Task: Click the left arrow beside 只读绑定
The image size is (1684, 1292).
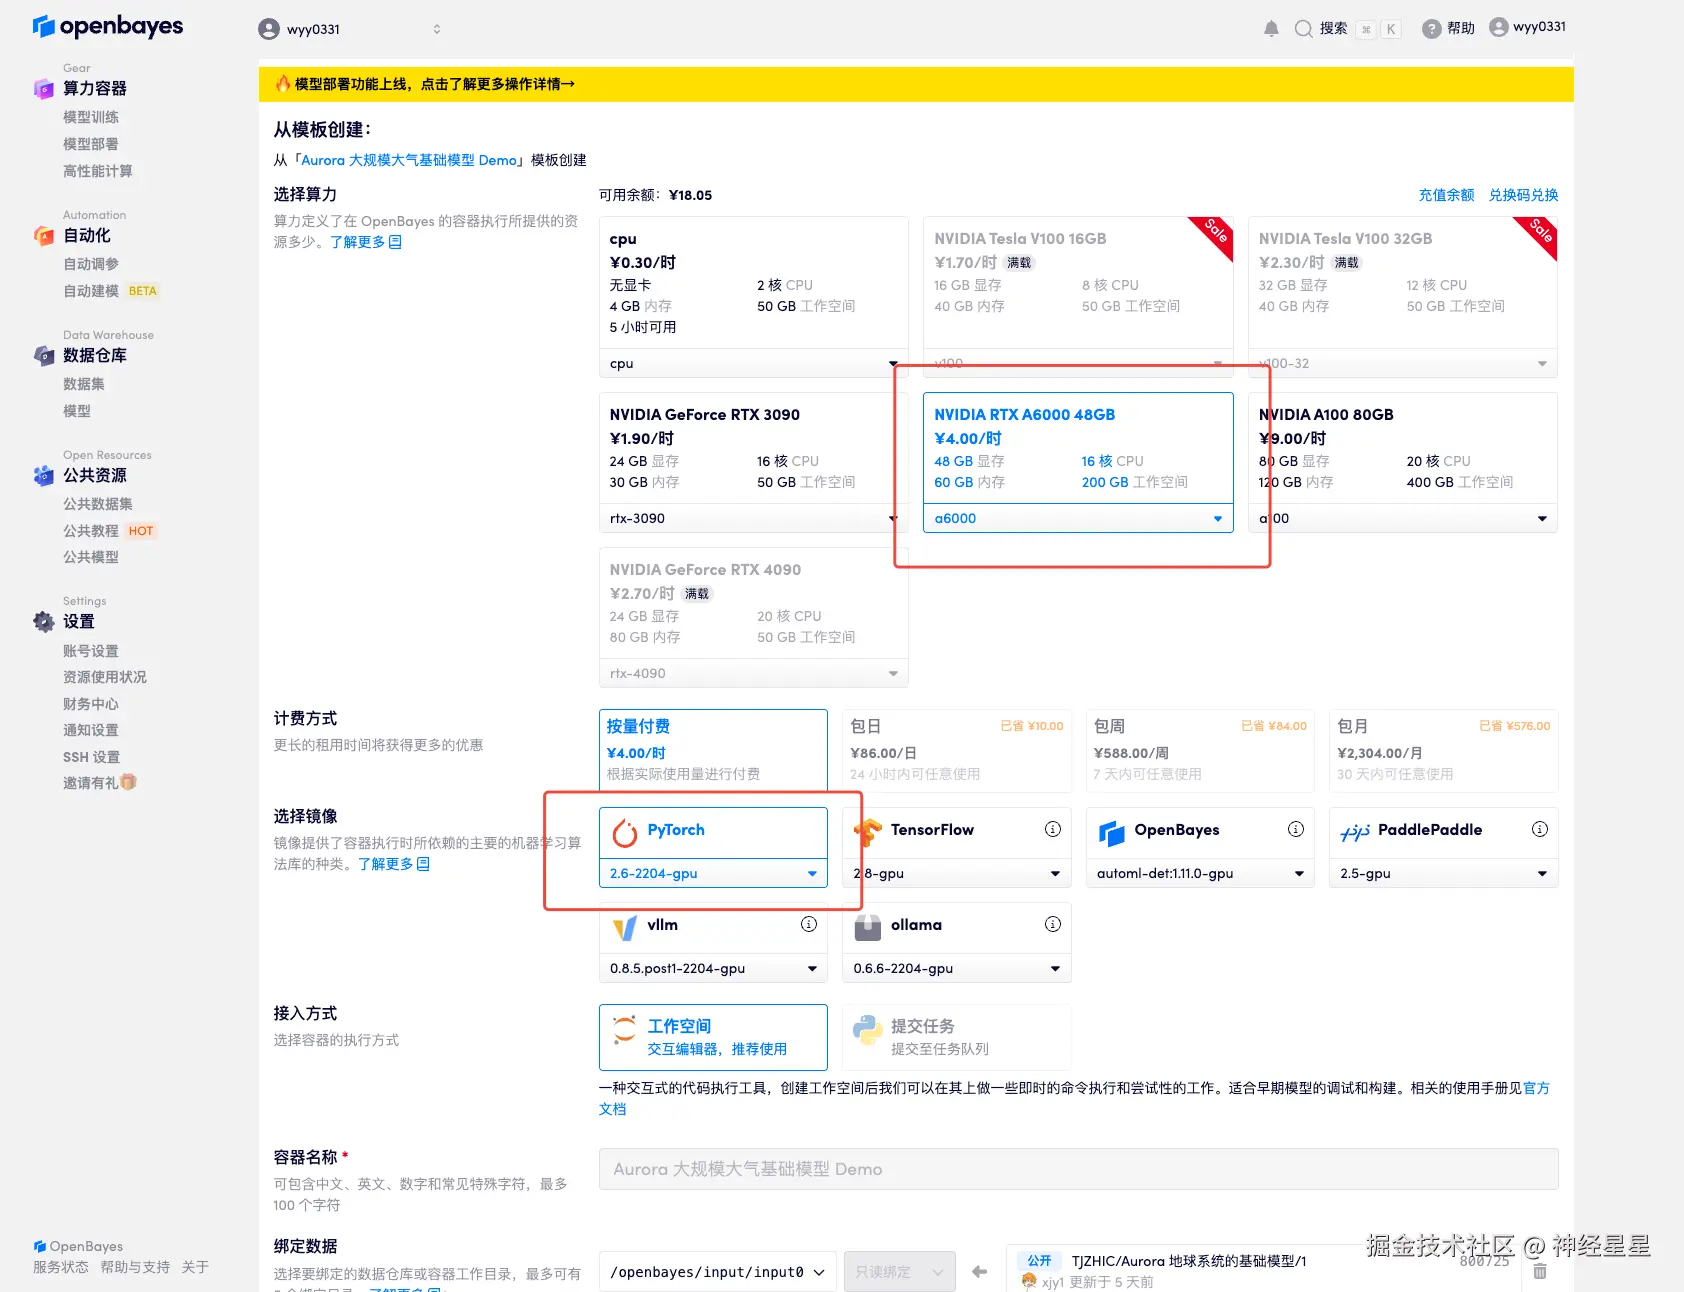Action: point(979,1272)
